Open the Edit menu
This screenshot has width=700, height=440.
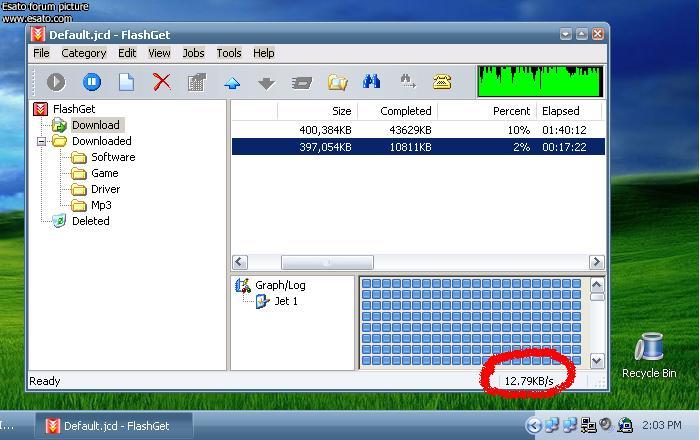pyautogui.click(x=127, y=53)
